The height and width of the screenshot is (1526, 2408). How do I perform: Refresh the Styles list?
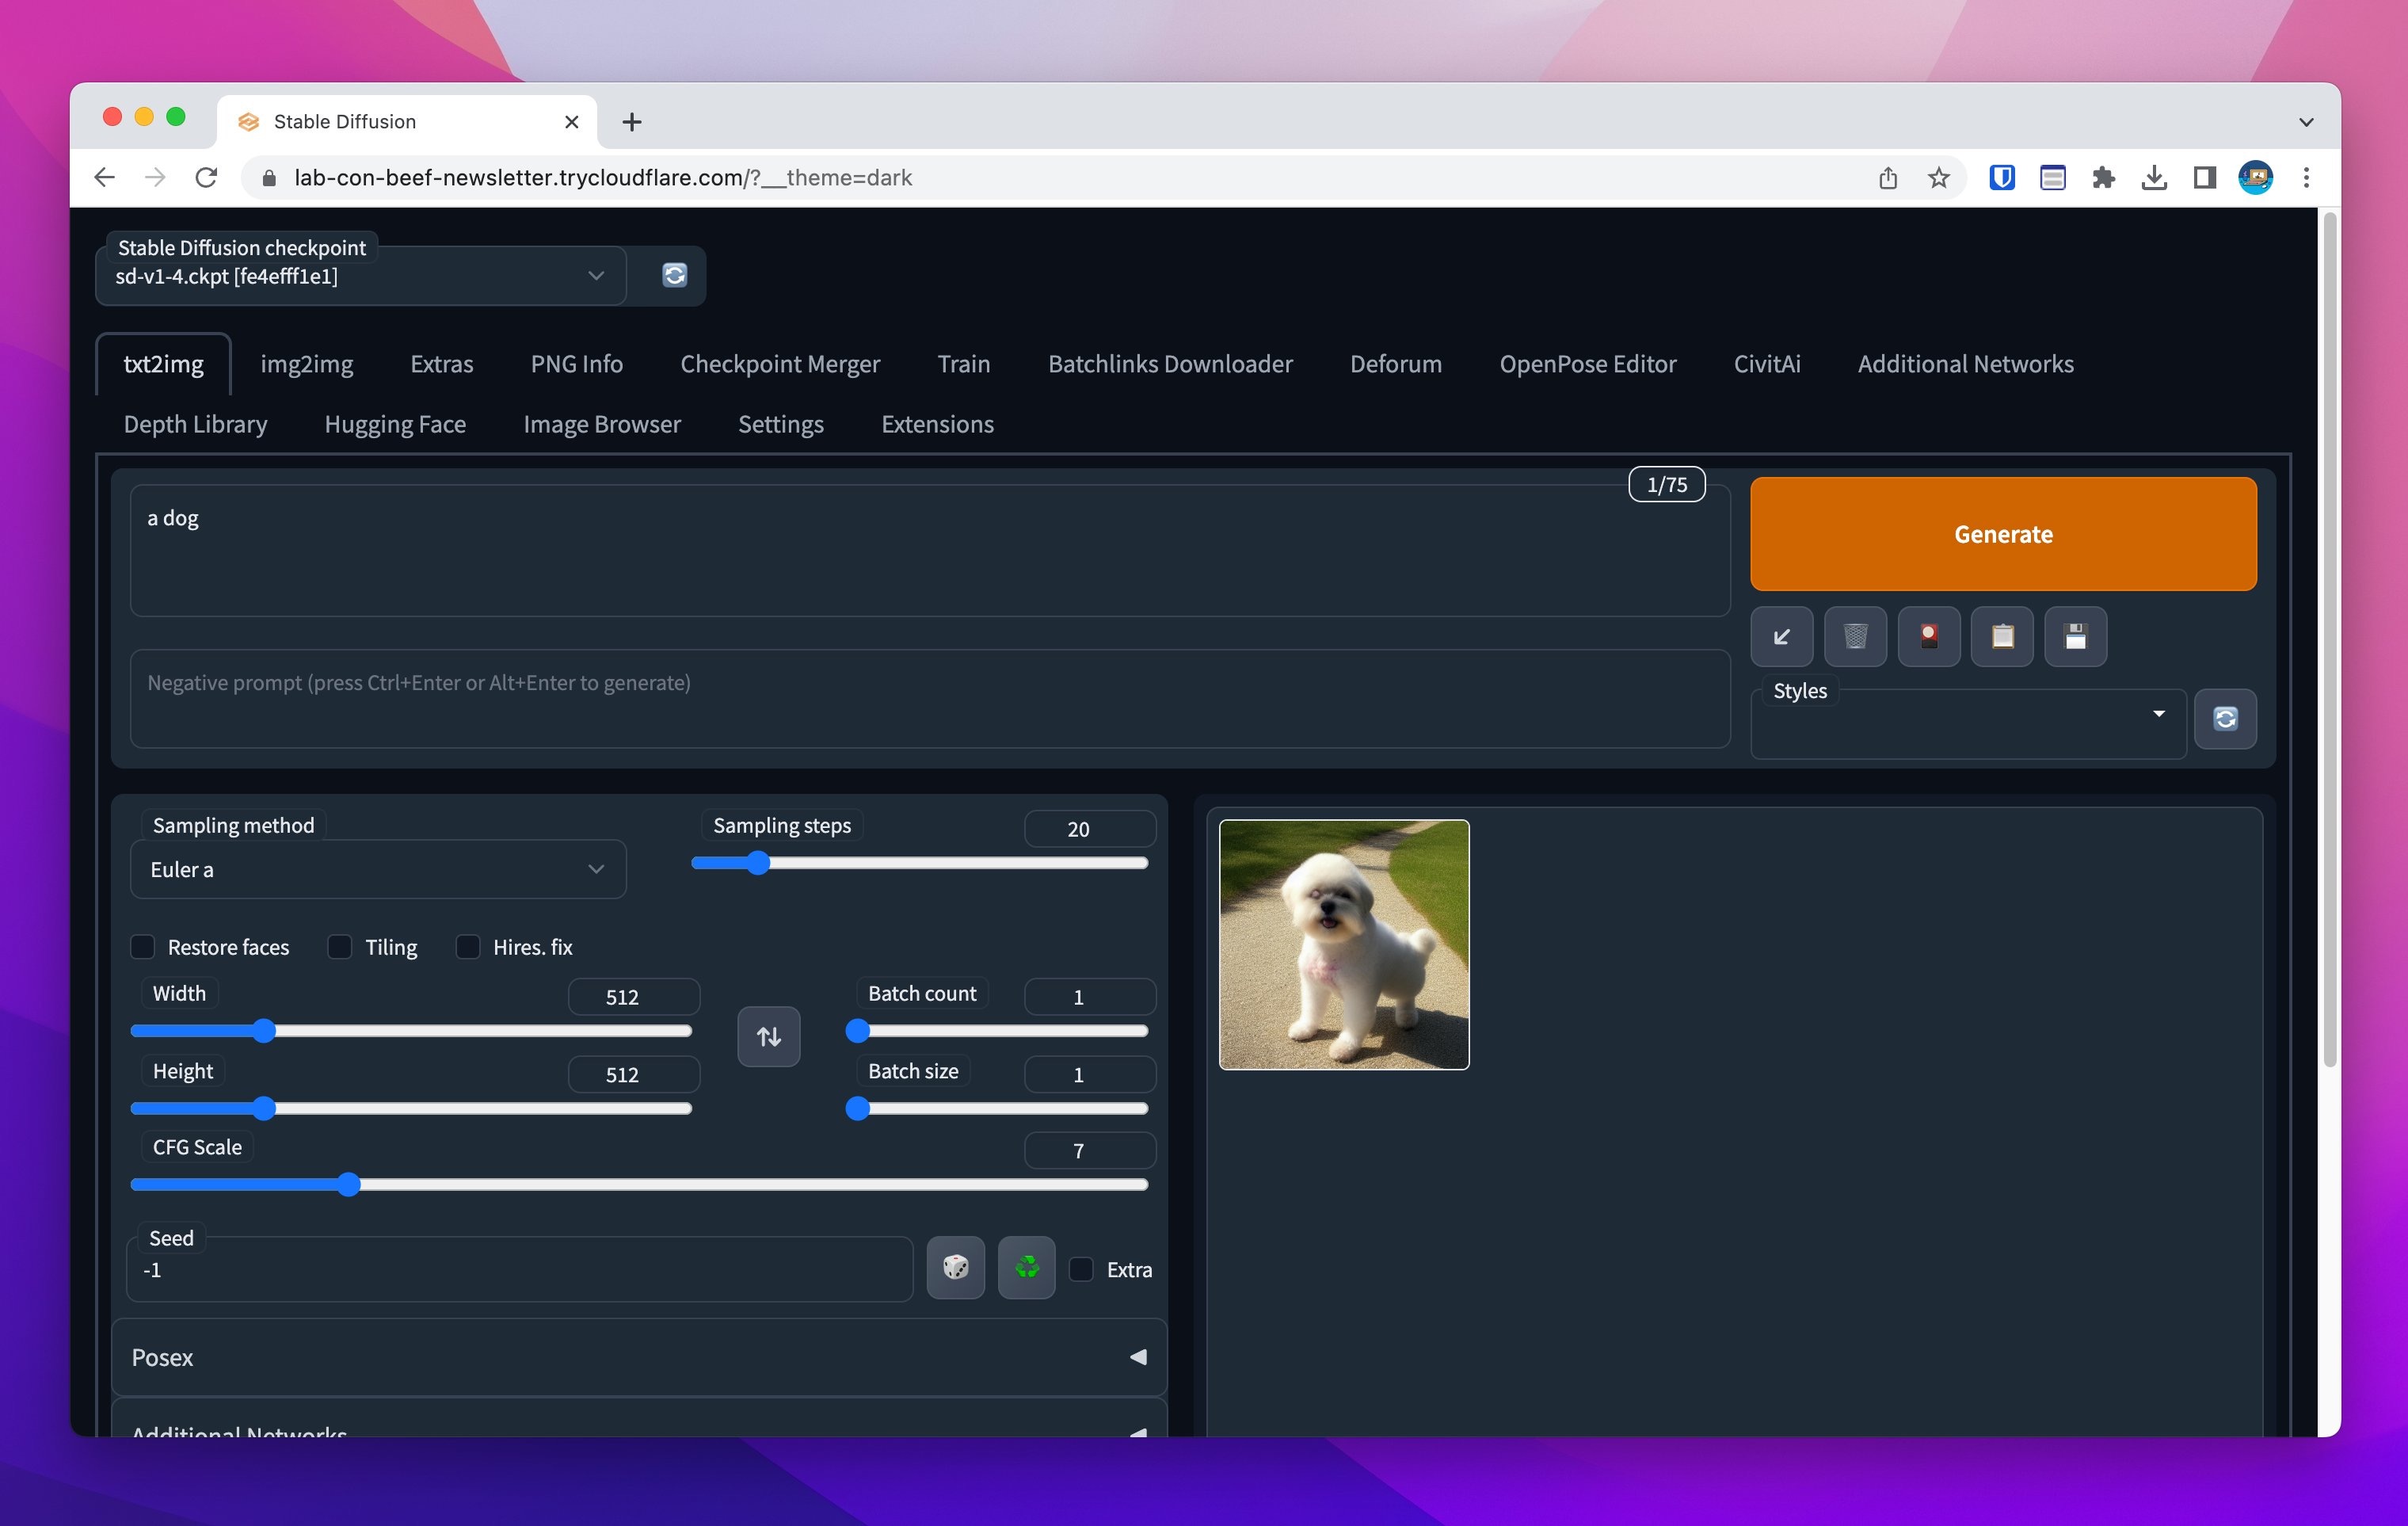point(2225,718)
